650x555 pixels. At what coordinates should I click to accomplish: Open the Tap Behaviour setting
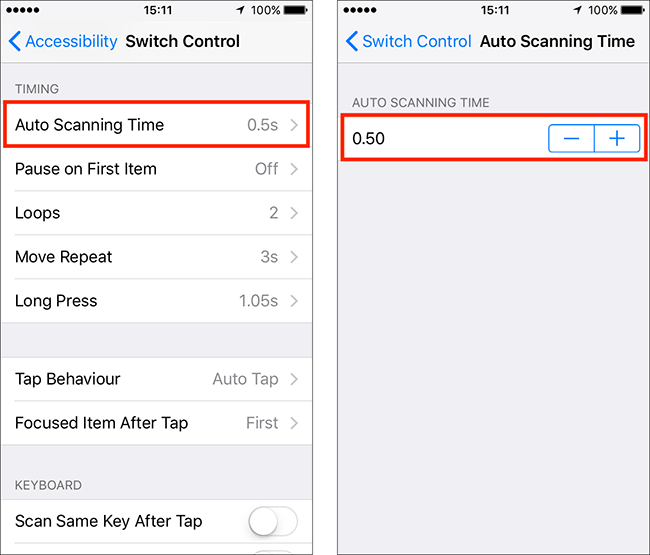(x=157, y=379)
